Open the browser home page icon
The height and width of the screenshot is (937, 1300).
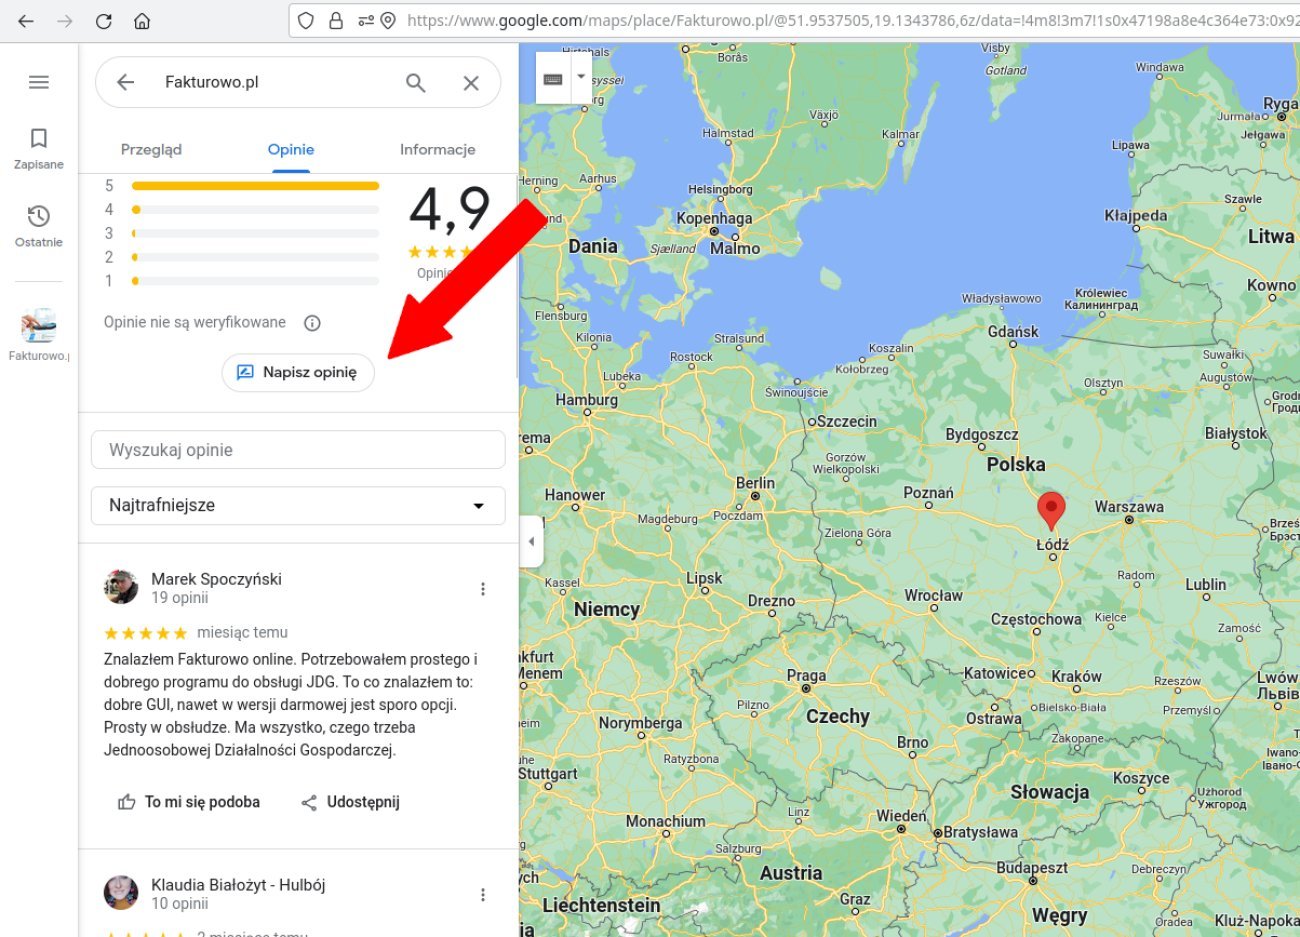point(142,21)
